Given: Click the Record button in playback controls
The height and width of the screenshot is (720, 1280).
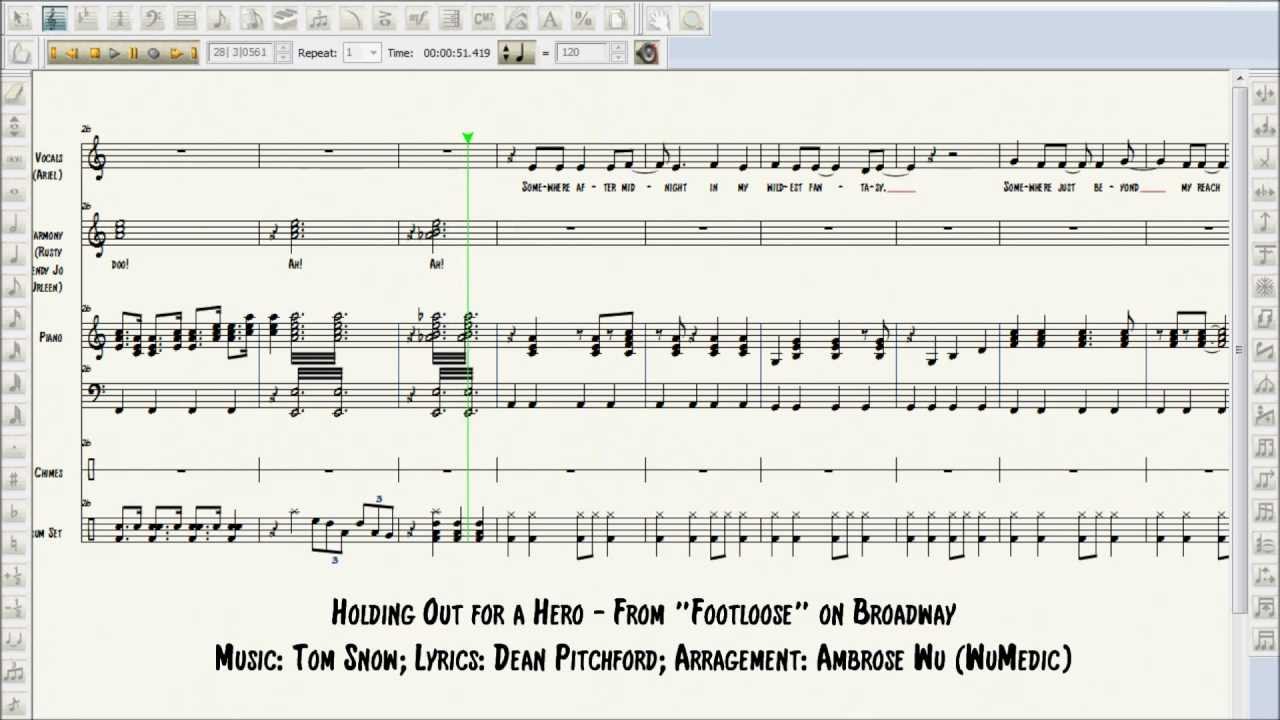Looking at the screenshot, I should (x=153, y=53).
